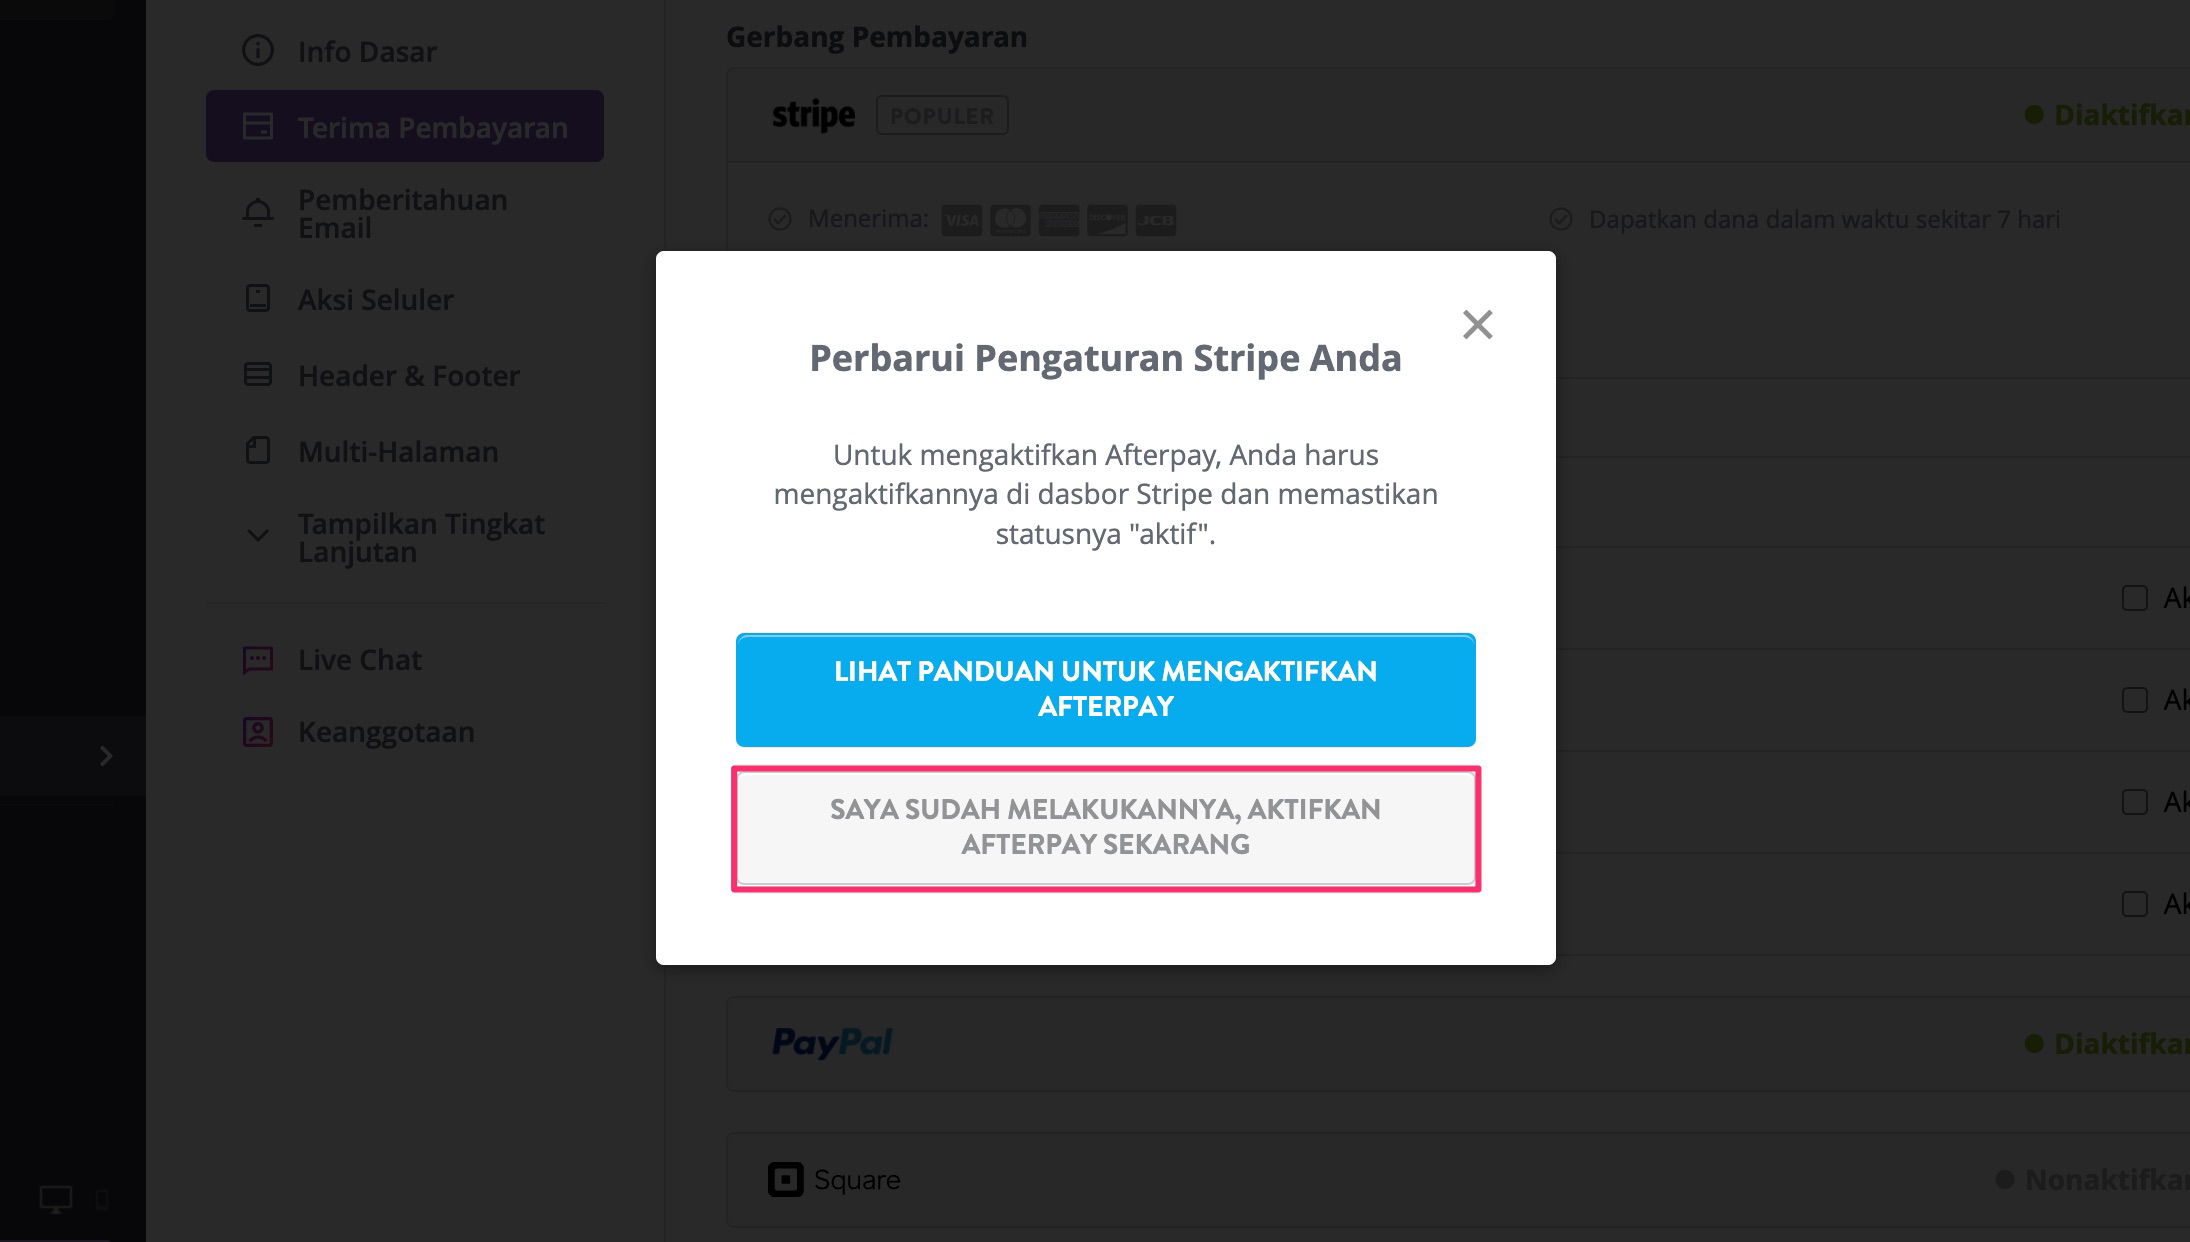The image size is (2190, 1242).
Task: Click the Info Dasar info icon
Action: click(258, 51)
